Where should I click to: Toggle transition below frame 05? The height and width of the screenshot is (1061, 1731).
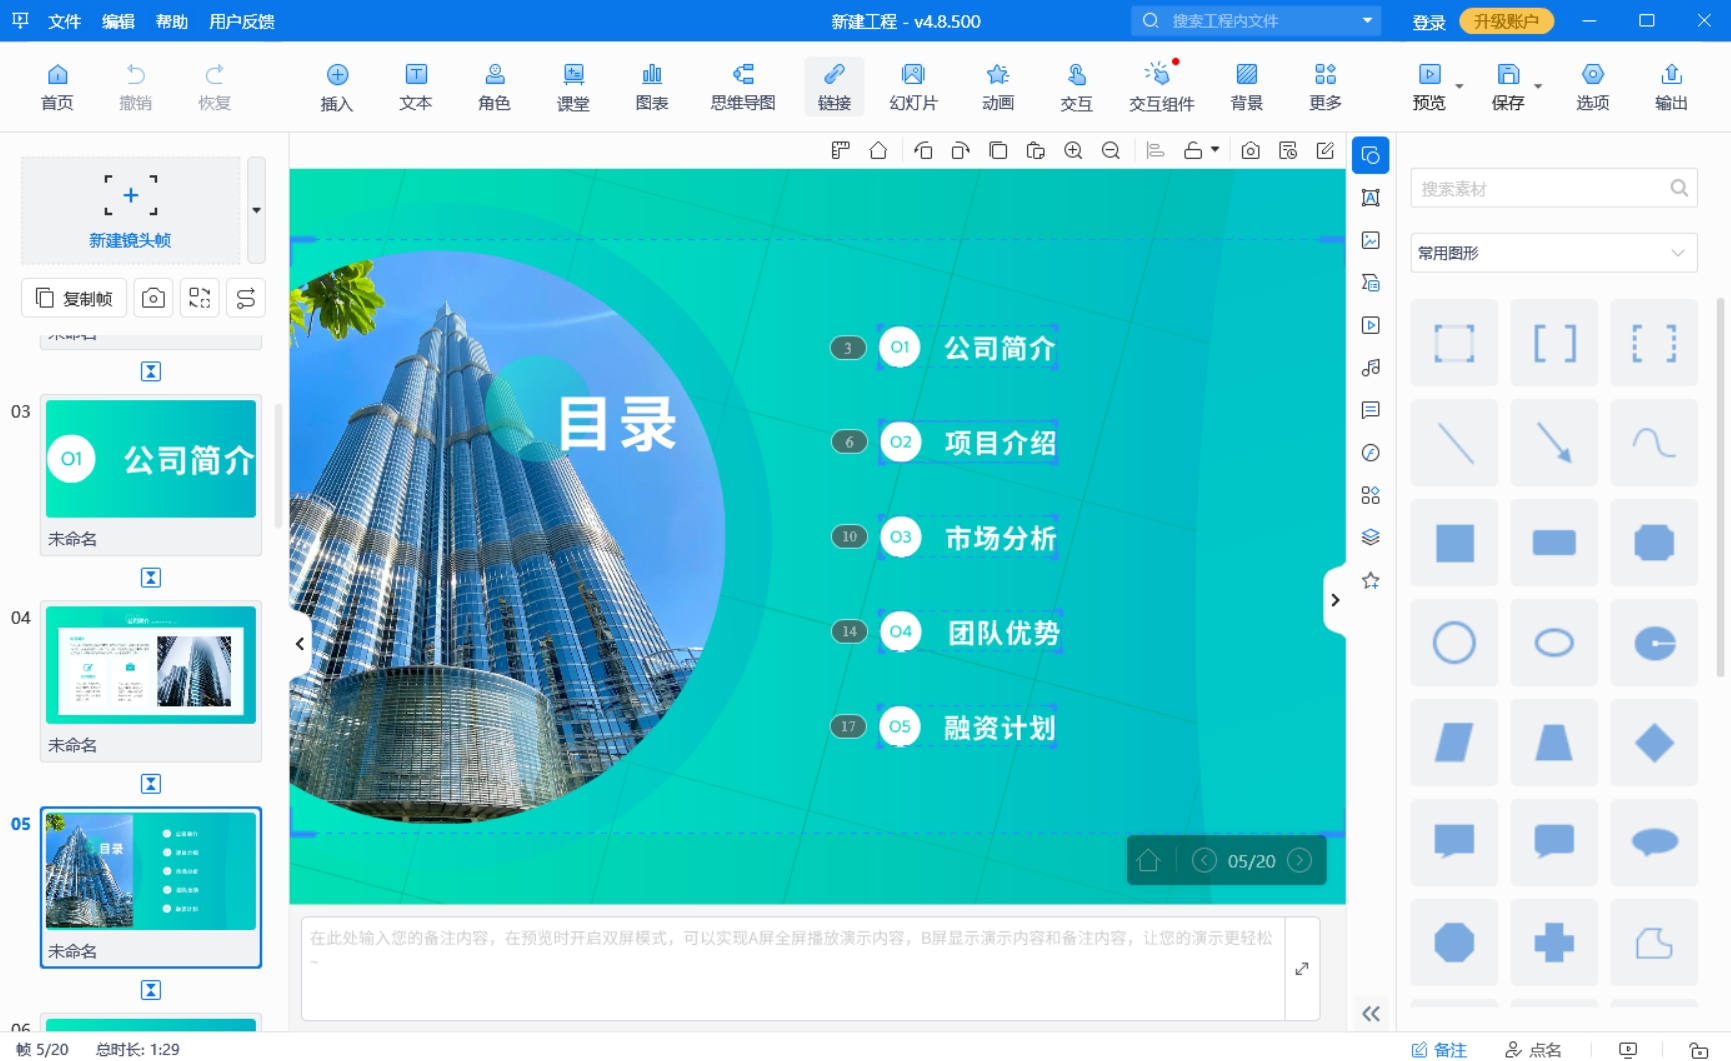point(151,990)
